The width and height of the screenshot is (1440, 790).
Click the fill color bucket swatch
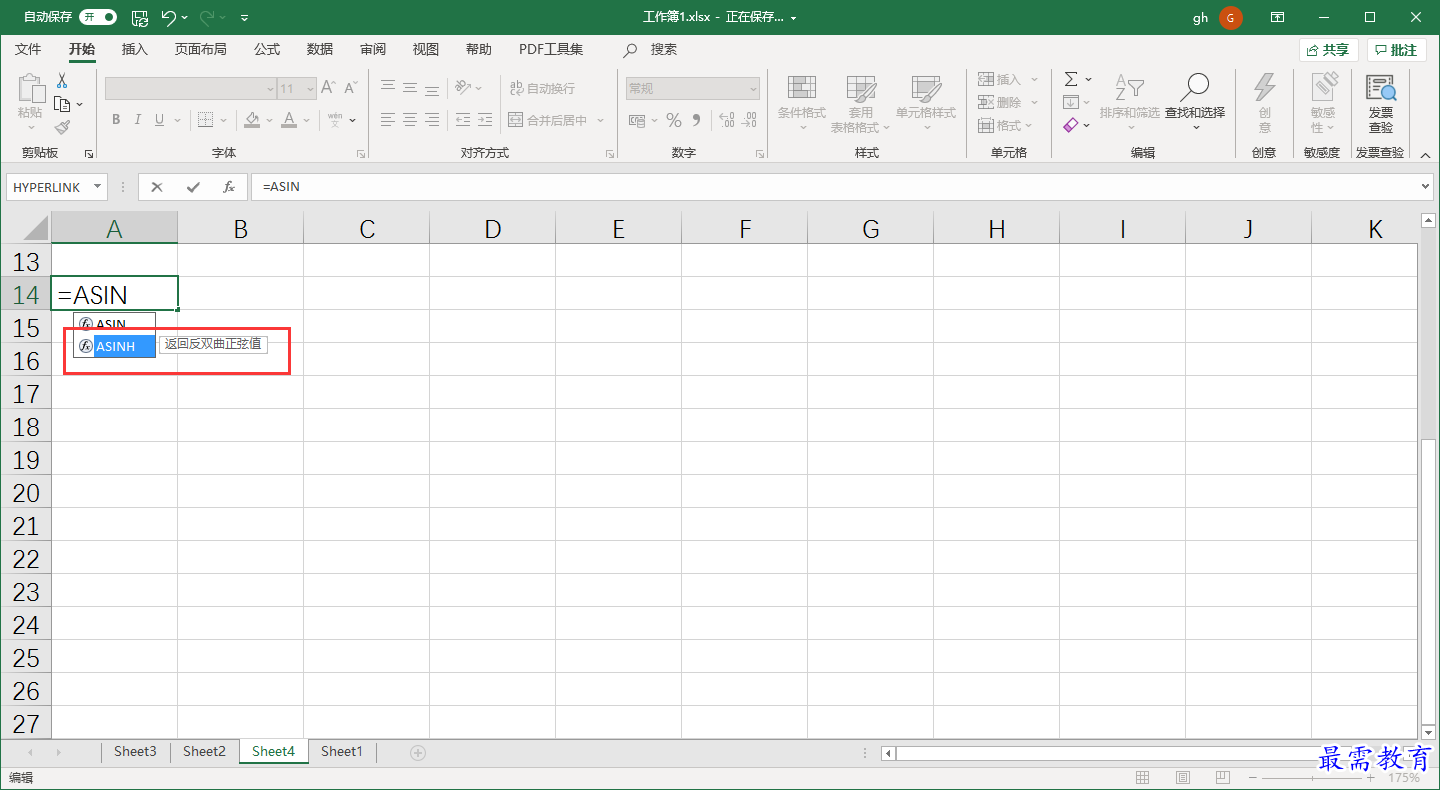[252, 120]
